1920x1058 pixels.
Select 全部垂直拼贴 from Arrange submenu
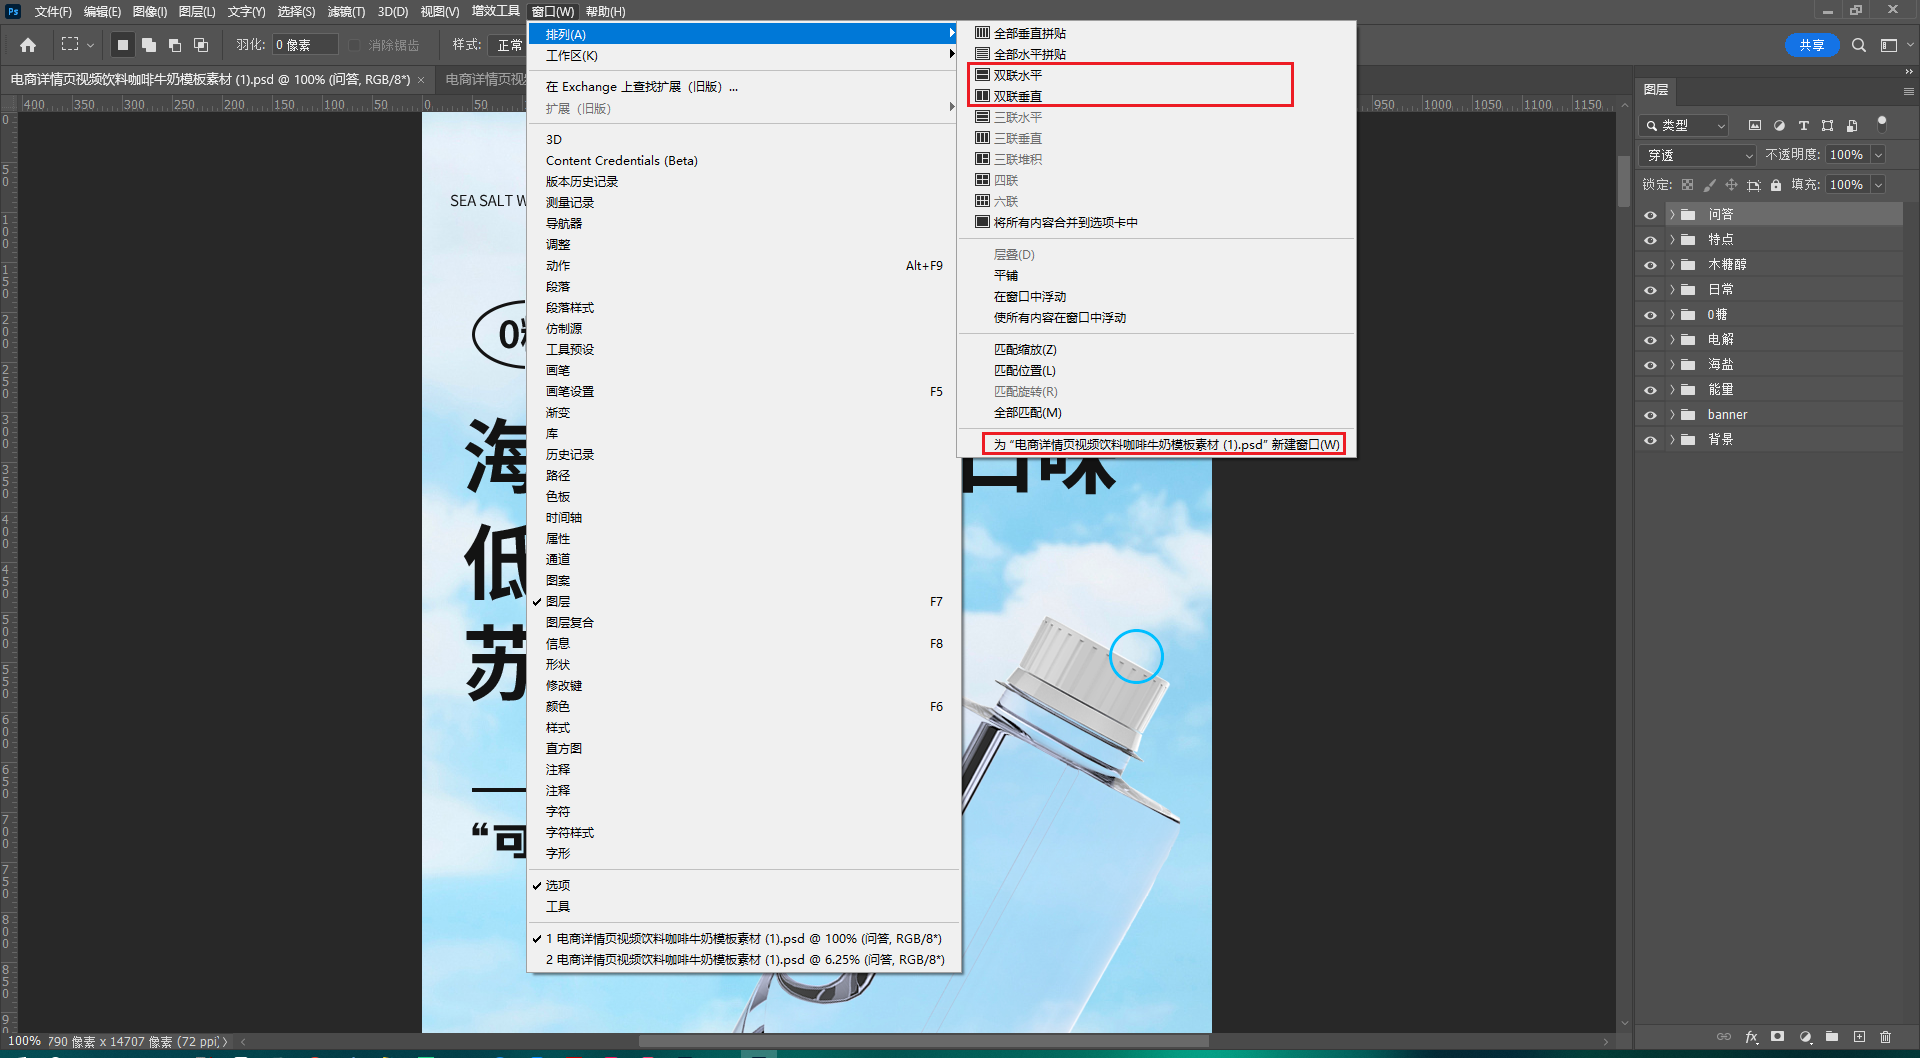pos(1030,33)
